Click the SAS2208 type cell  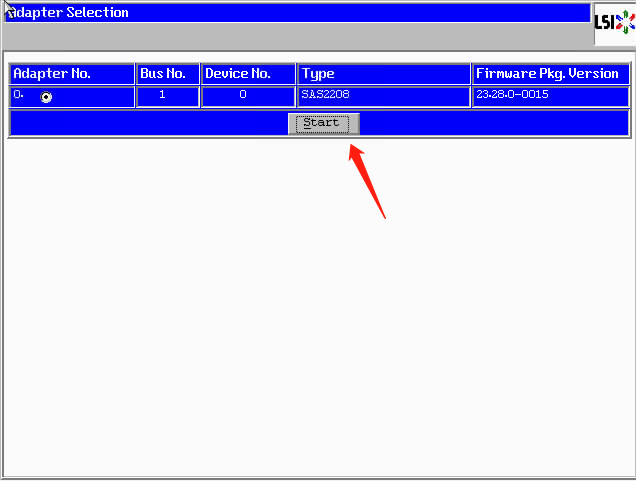(x=384, y=97)
